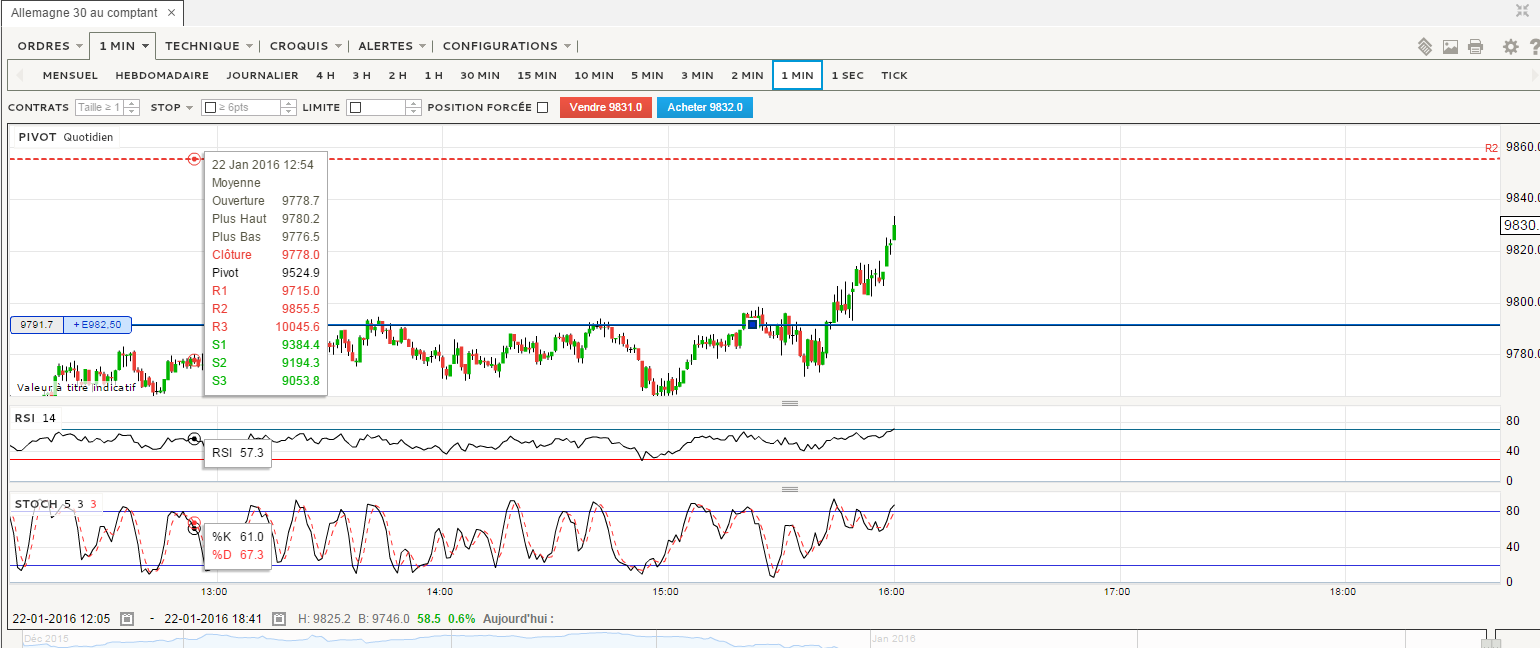Click the contracts size stepper arrows
The height and width of the screenshot is (648, 1540).
click(131, 107)
